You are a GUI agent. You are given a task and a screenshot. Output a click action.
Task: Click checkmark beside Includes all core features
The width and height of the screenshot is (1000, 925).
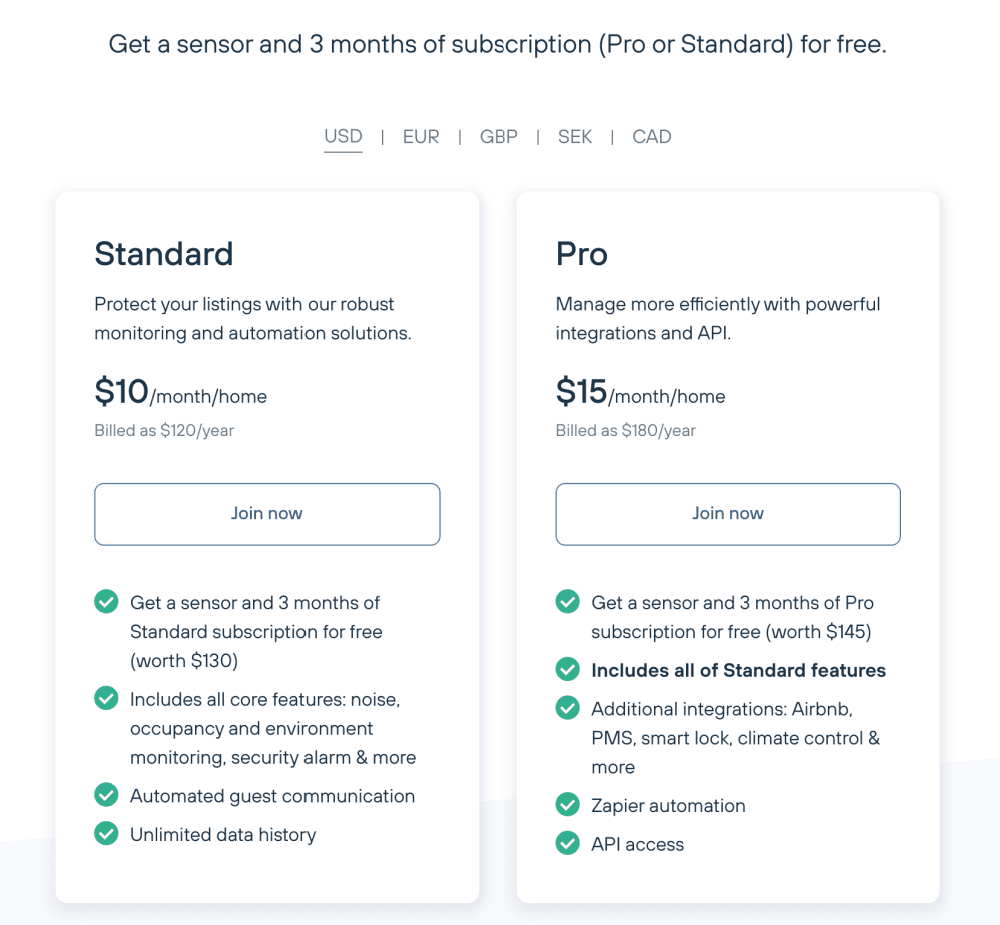click(106, 698)
